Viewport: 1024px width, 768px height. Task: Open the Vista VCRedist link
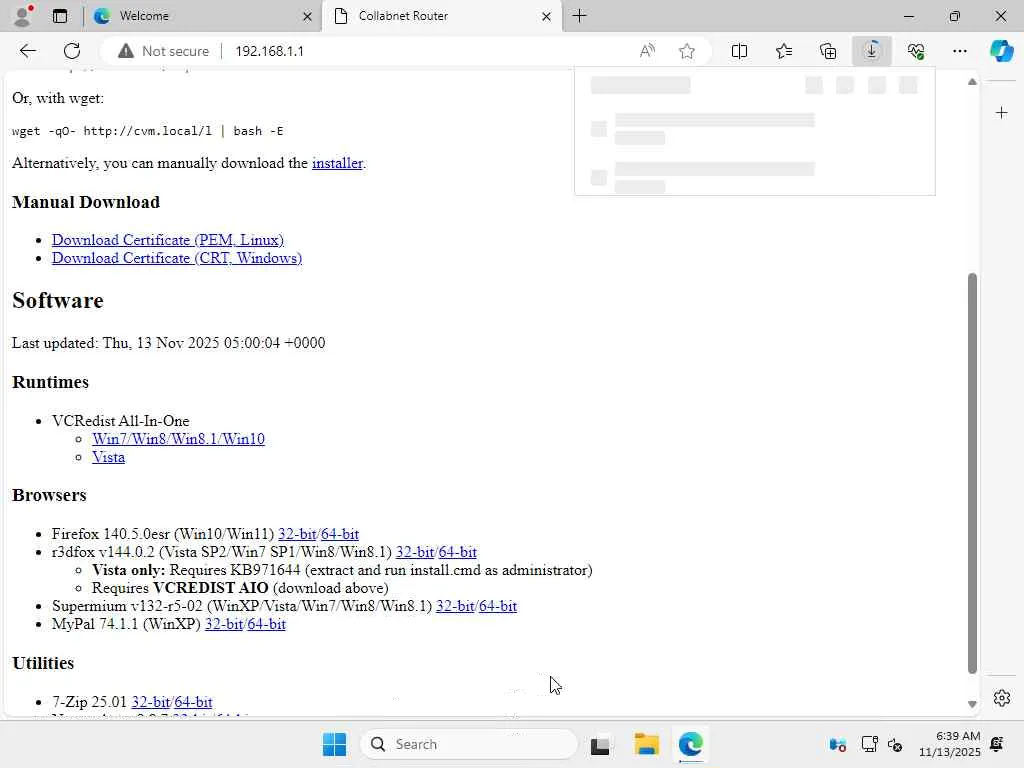[x=108, y=457]
